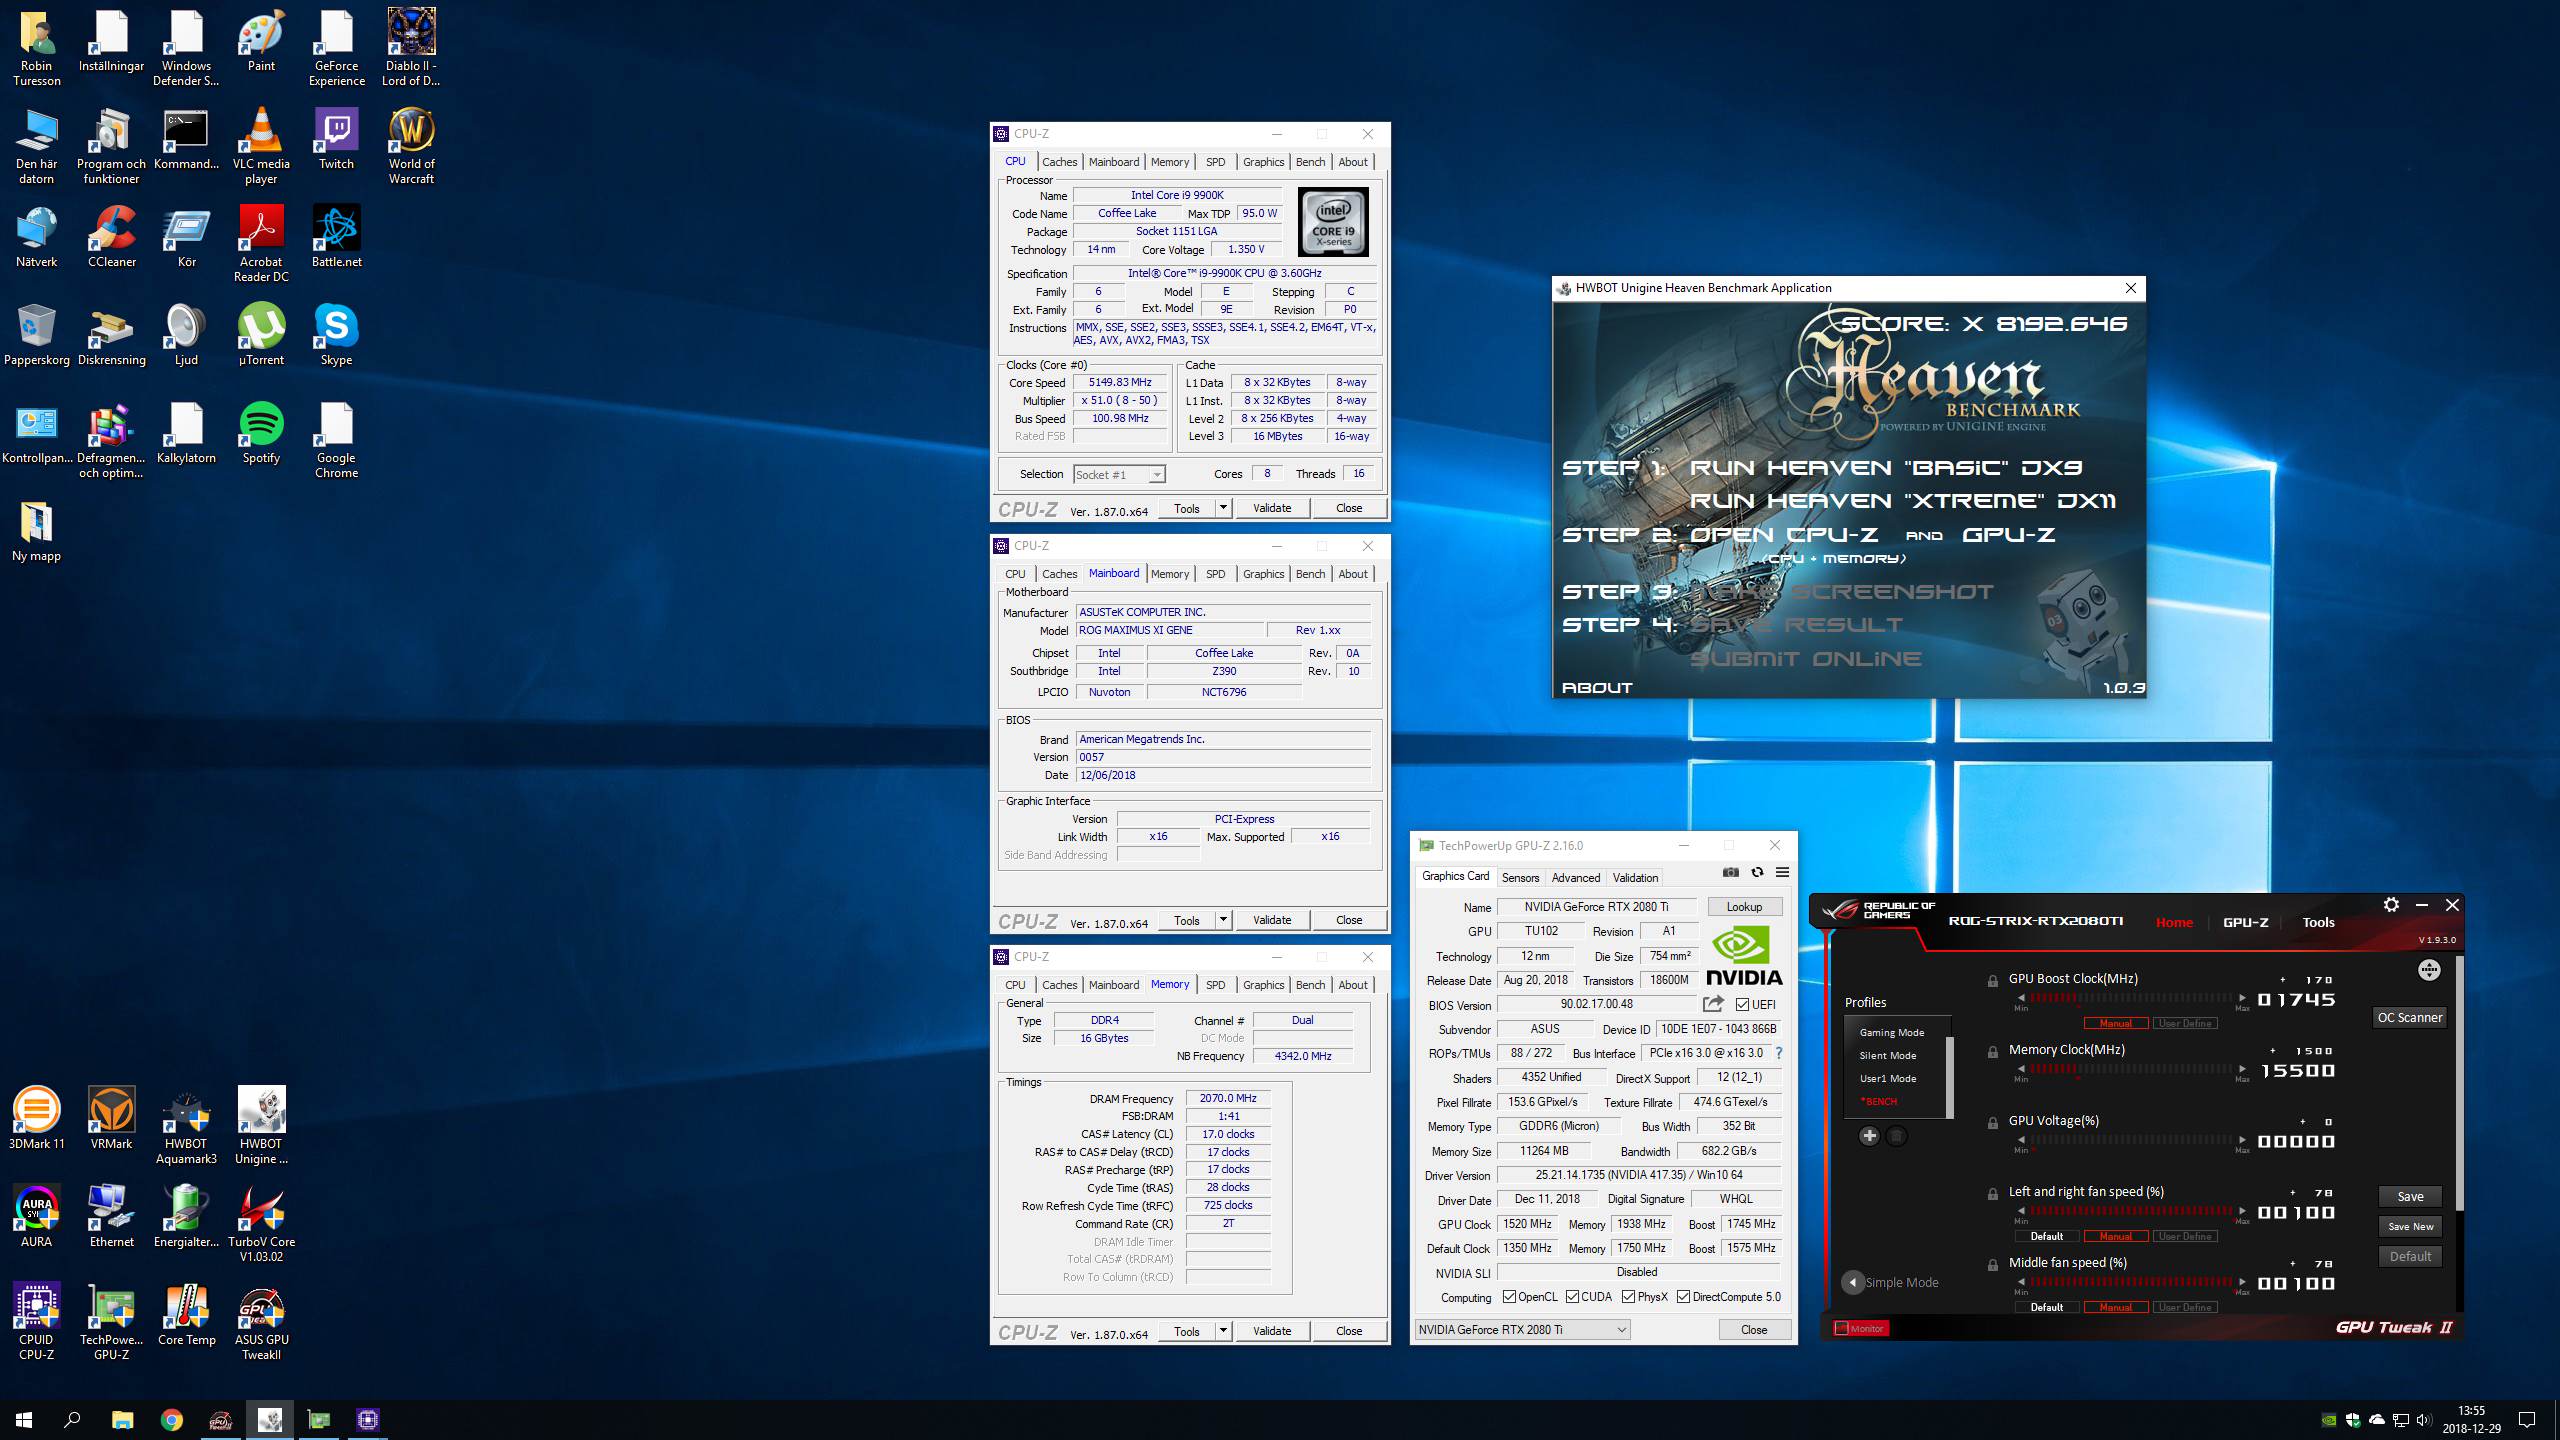Click the GPU-Z refresh icon
The width and height of the screenshot is (2560, 1440).
pyautogui.click(x=1757, y=872)
